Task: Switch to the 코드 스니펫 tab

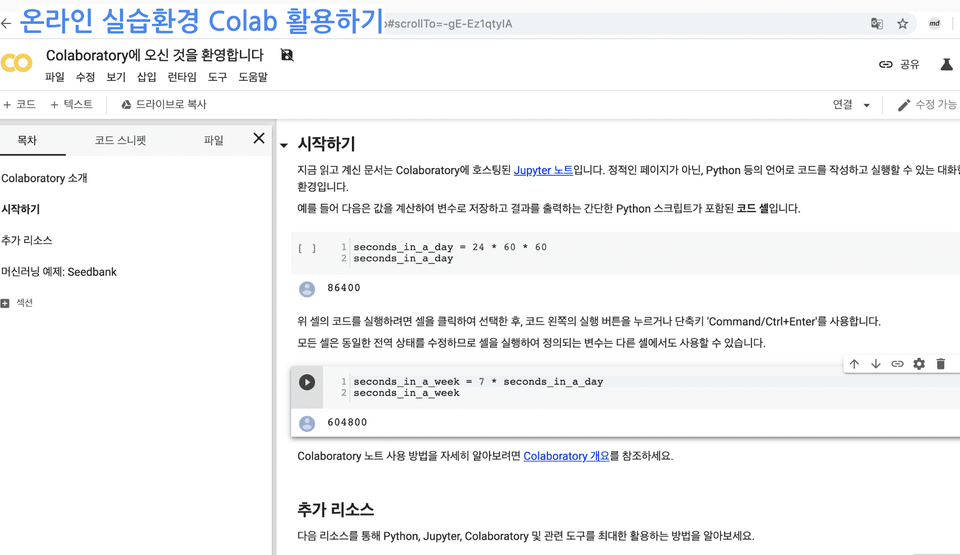Action: click(120, 140)
